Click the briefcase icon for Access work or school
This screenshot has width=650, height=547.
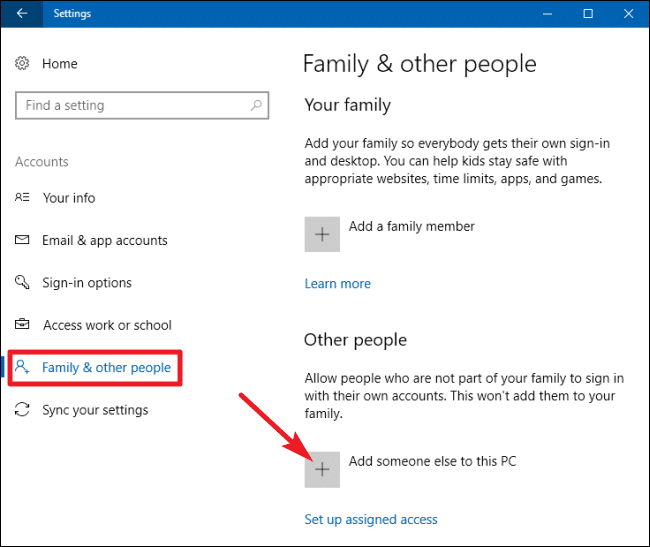tap(23, 325)
